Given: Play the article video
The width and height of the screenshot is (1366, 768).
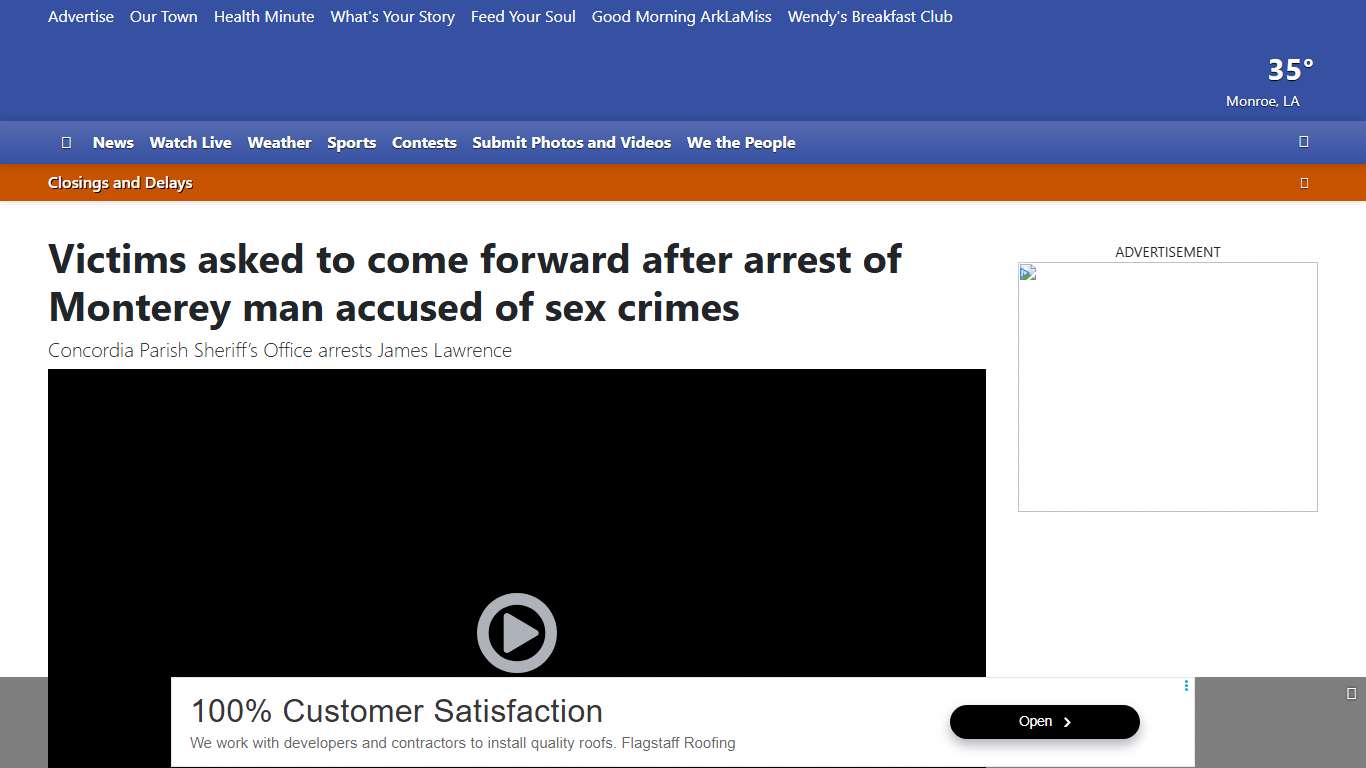Looking at the screenshot, I should pyautogui.click(x=516, y=633).
